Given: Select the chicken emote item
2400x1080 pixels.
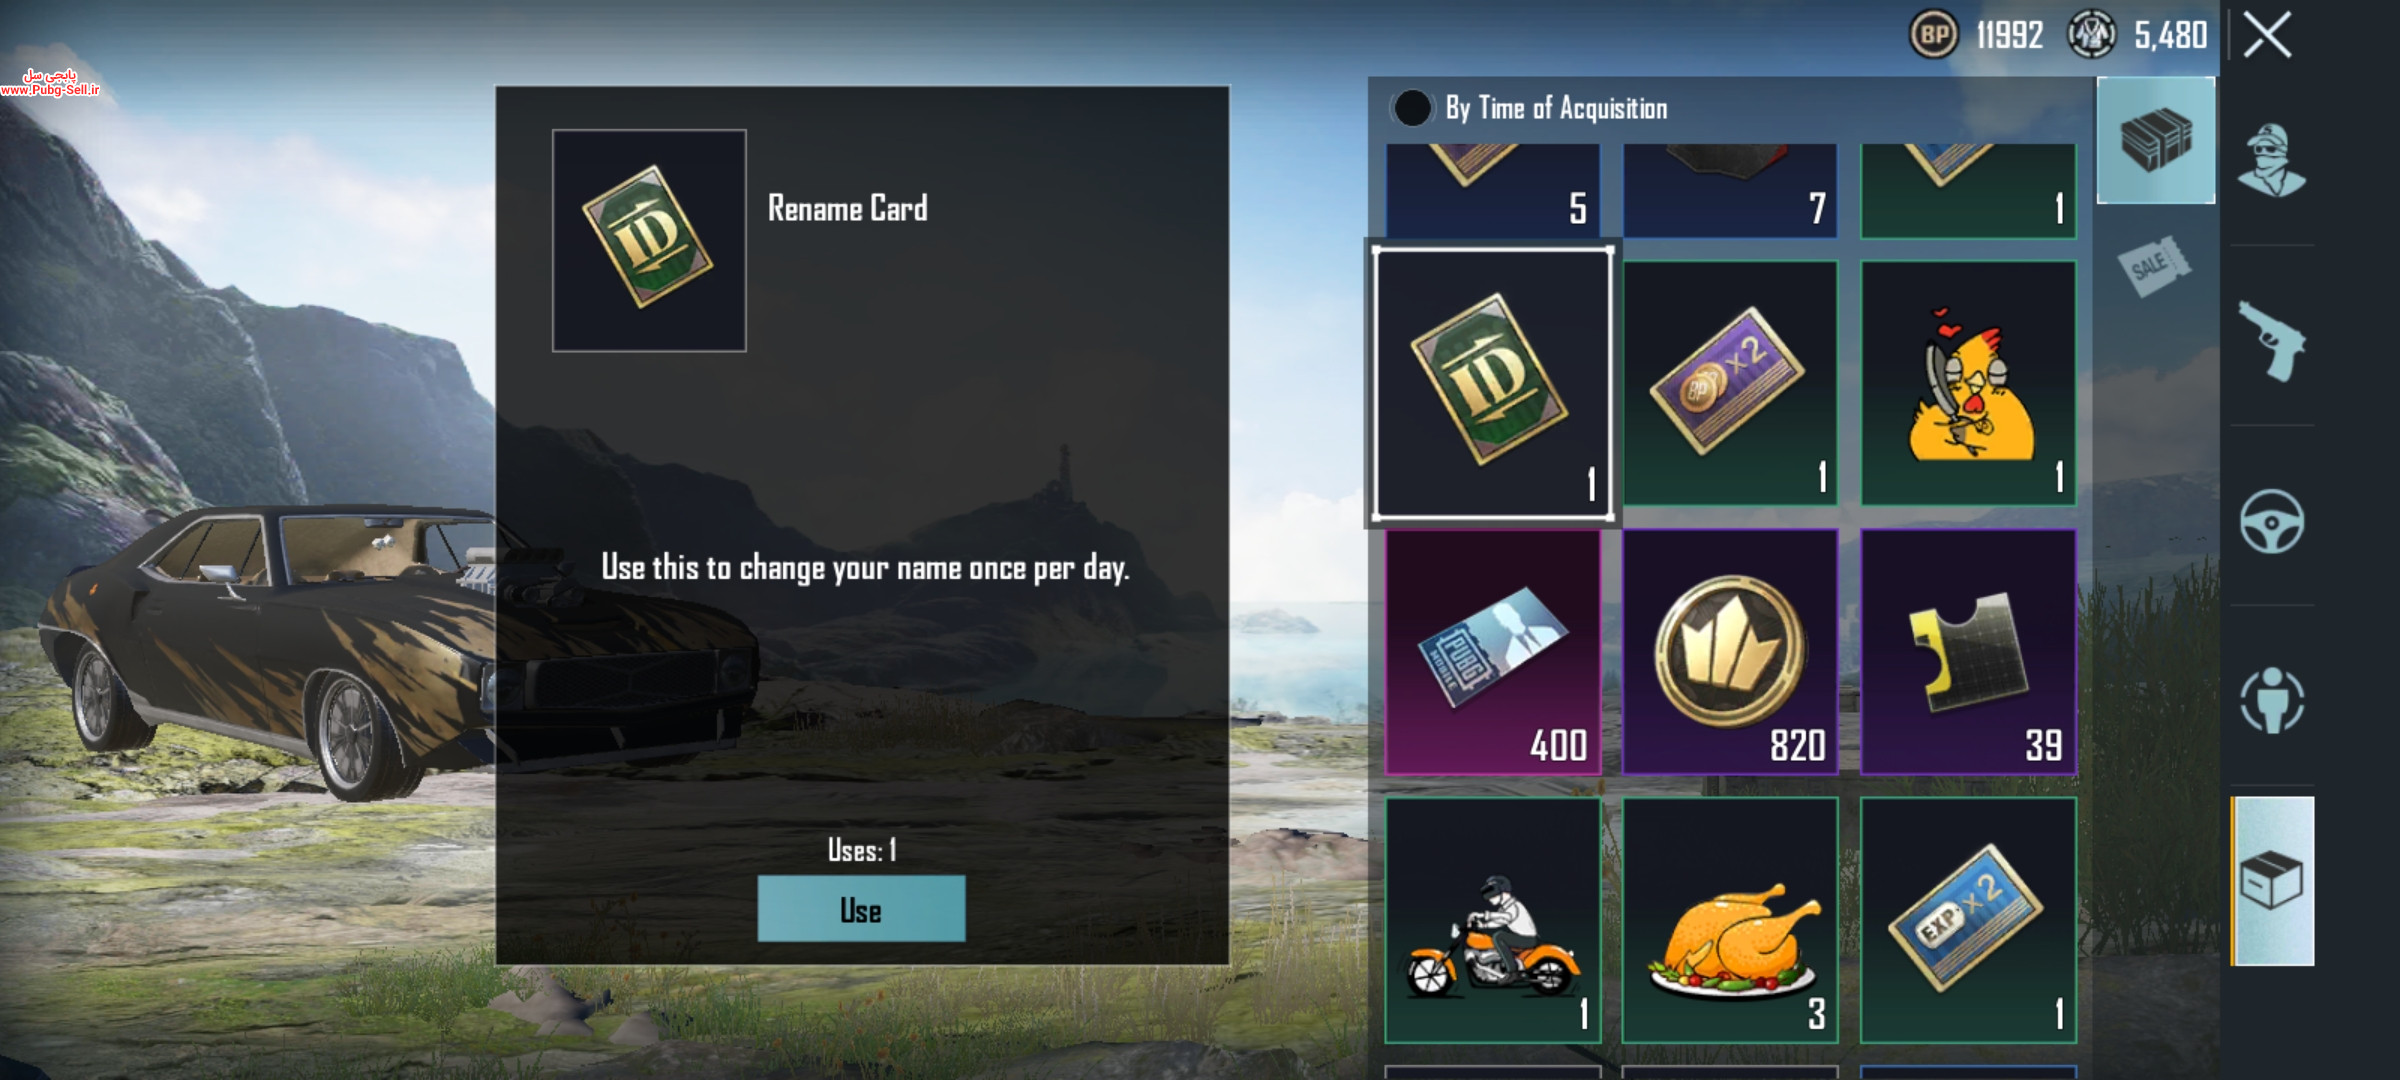Looking at the screenshot, I should (1968, 383).
